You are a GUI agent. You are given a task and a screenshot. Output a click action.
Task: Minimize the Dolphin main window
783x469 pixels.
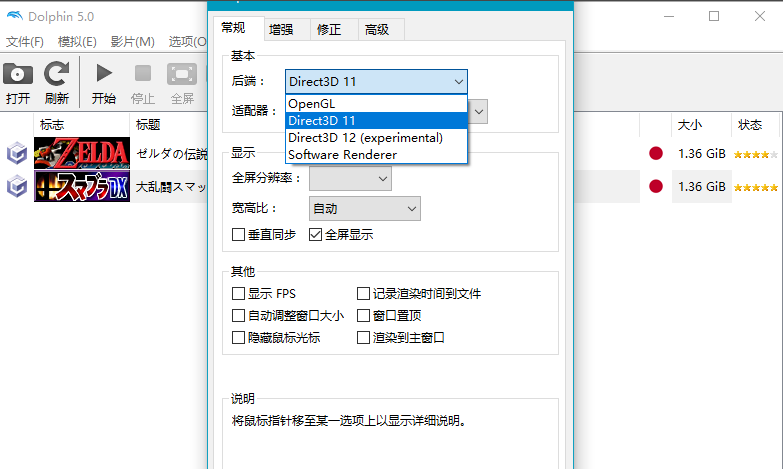(x=669, y=16)
